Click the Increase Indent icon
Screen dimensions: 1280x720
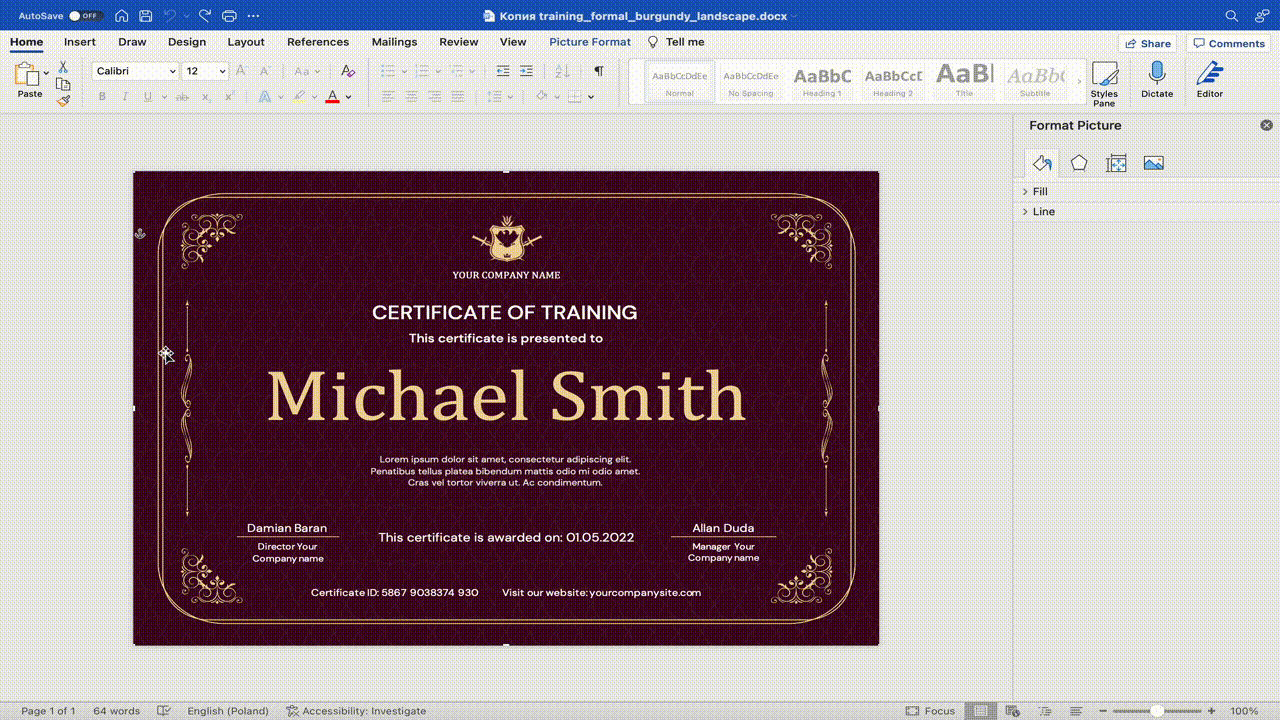click(x=526, y=71)
